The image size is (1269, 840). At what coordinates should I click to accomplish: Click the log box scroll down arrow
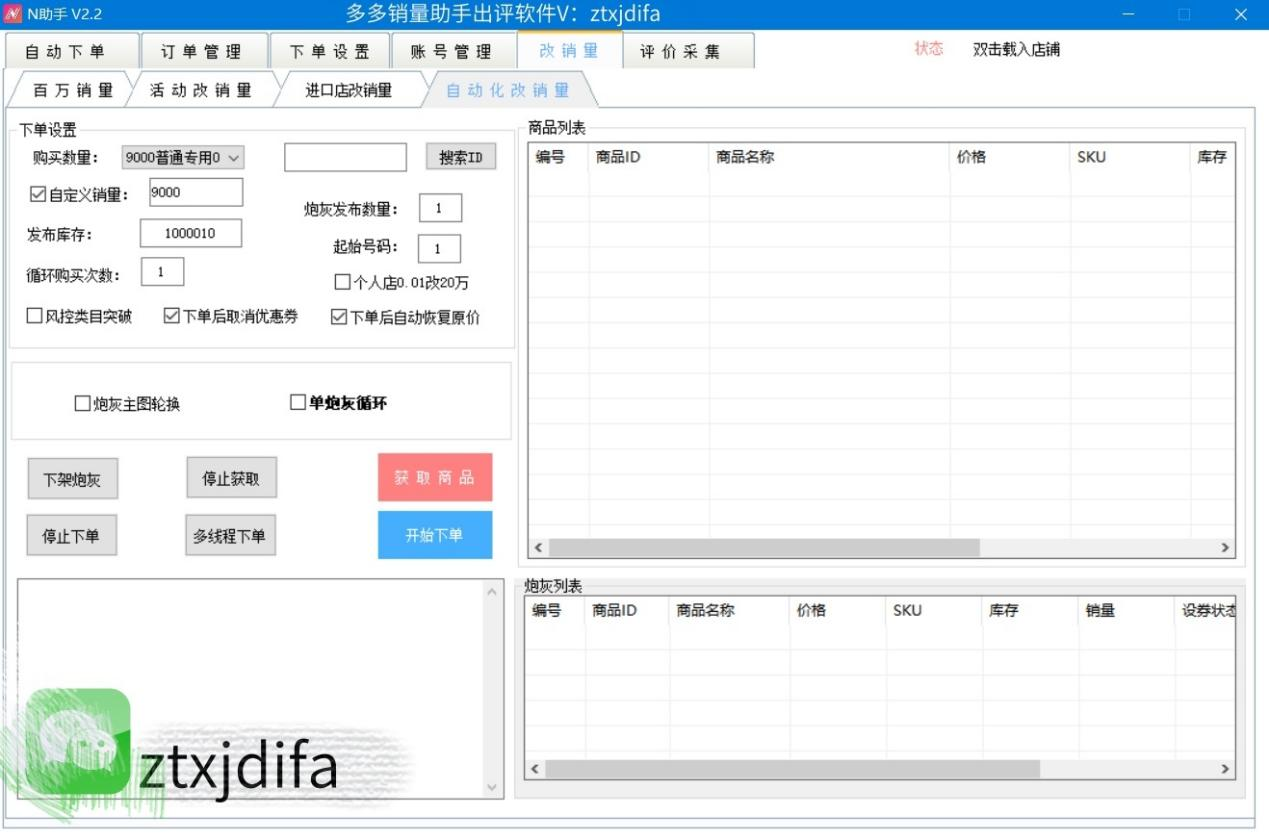point(491,787)
